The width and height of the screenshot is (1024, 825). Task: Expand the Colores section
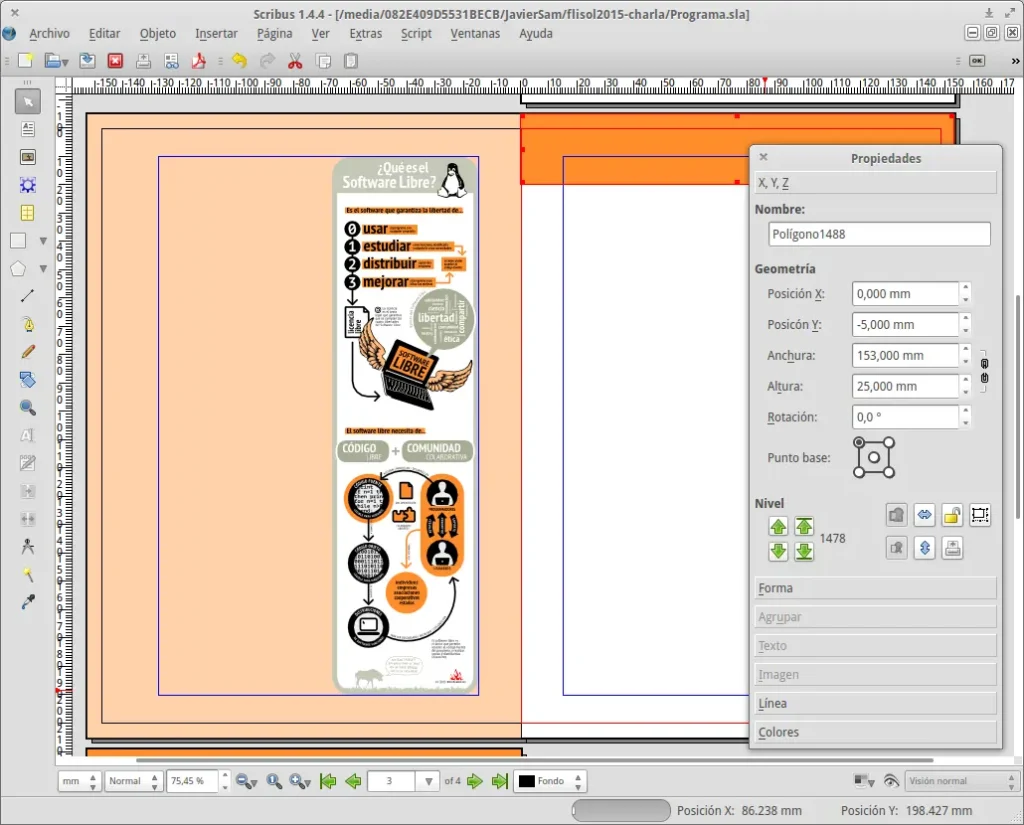[875, 732]
